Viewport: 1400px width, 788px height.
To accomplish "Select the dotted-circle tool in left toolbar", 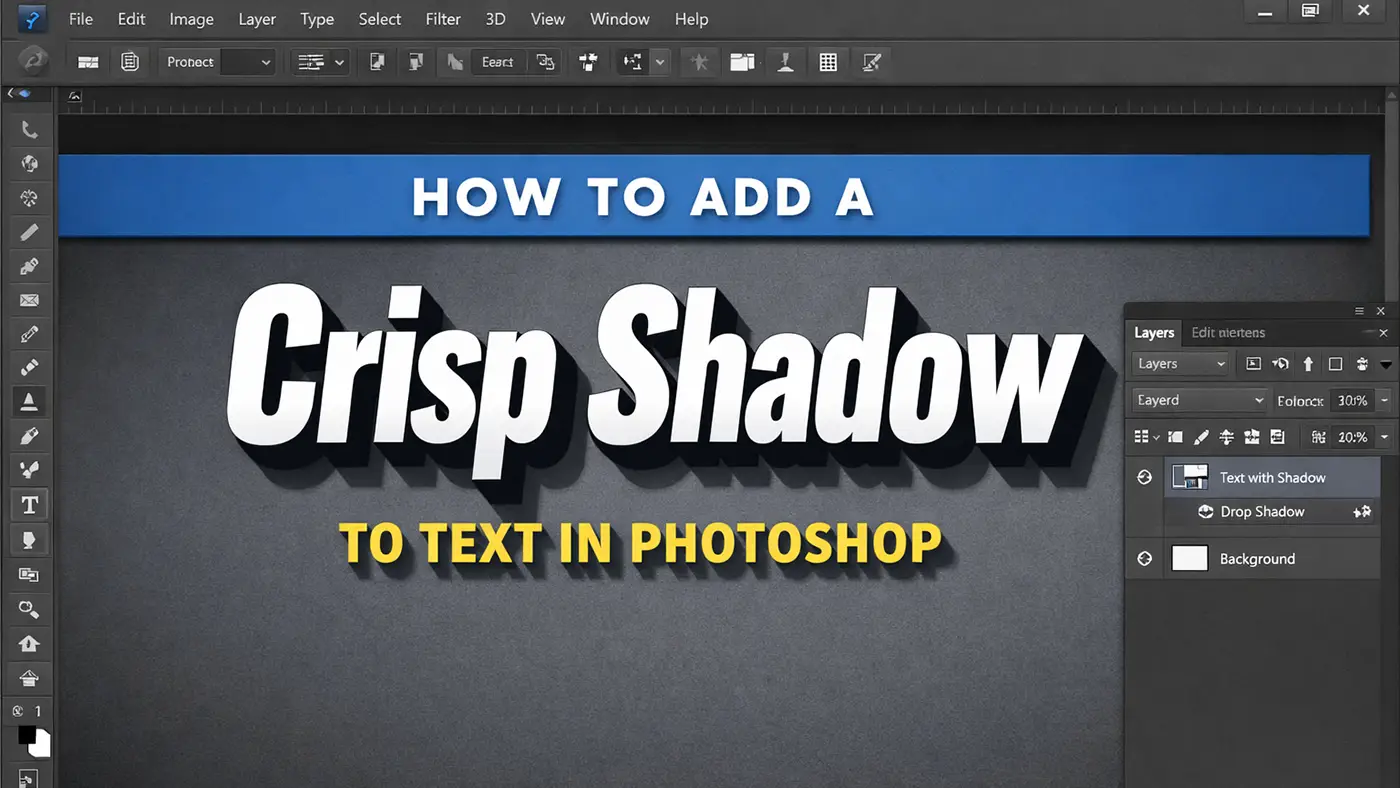I will pyautogui.click(x=29, y=198).
